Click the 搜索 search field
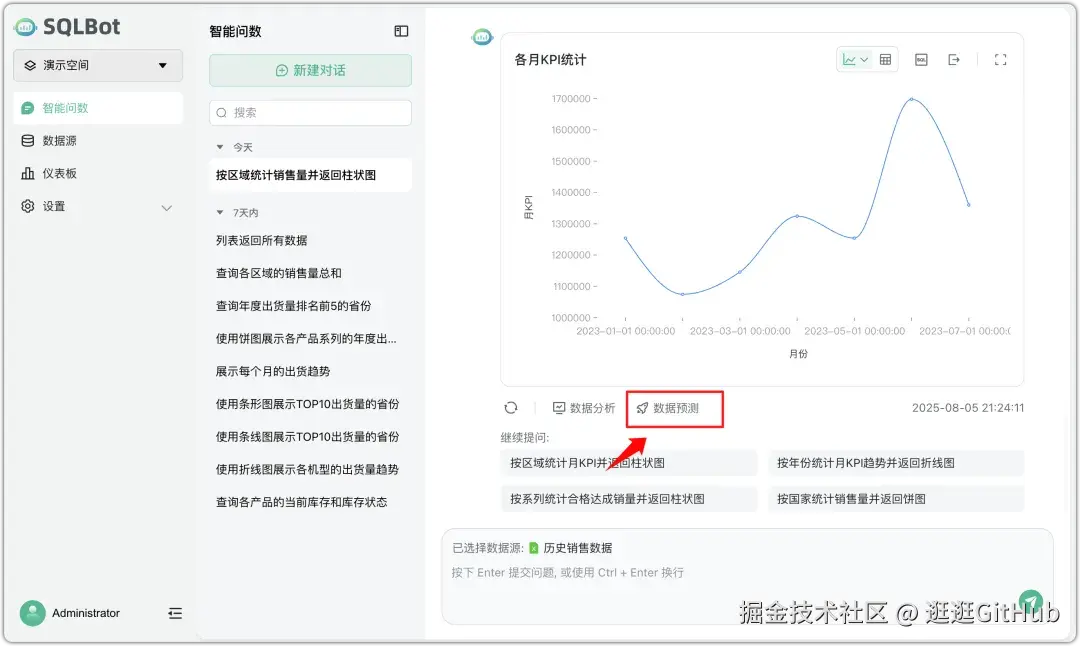The height and width of the screenshot is (646, 1080). click(x=310, y=113)
